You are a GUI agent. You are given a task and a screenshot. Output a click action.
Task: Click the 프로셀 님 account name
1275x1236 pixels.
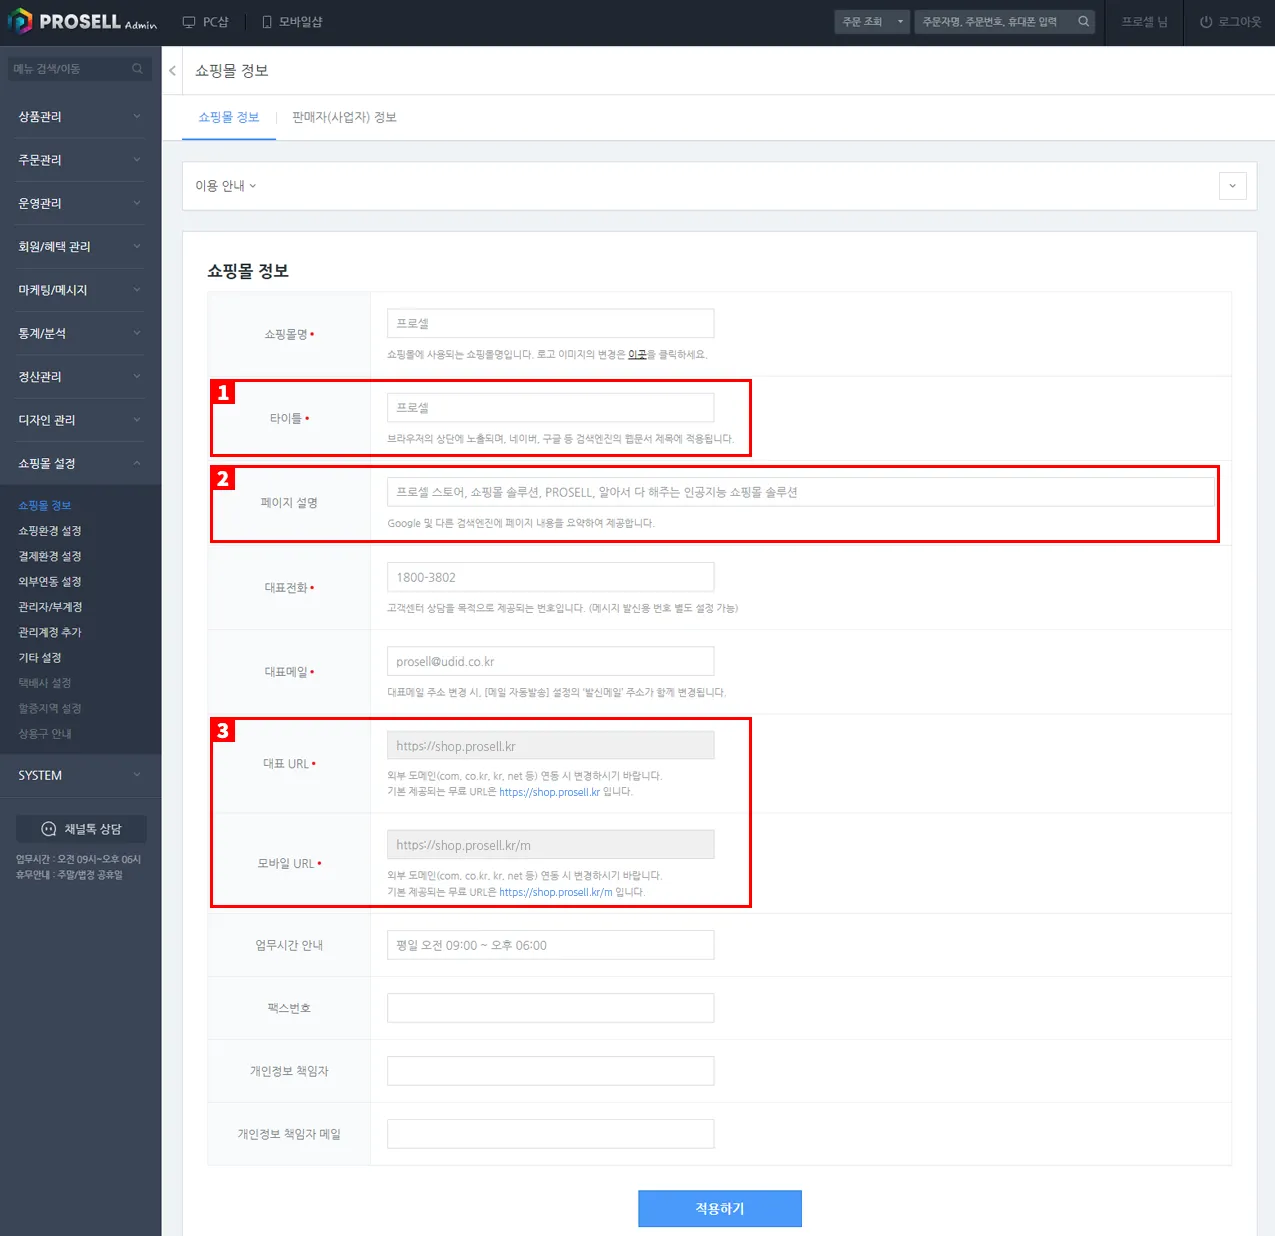click(1144, 22)
